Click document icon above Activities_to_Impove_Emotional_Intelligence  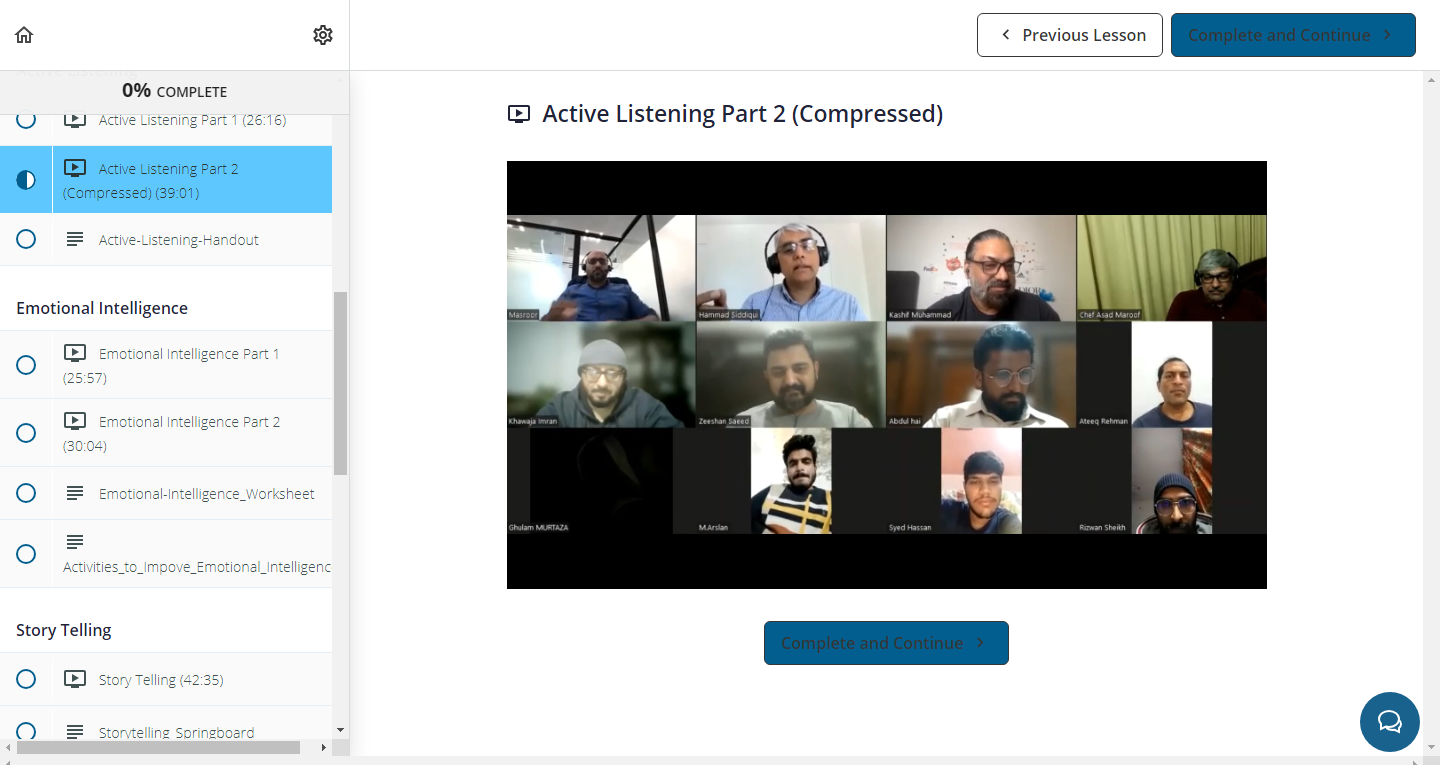click(x=75, y=542)
